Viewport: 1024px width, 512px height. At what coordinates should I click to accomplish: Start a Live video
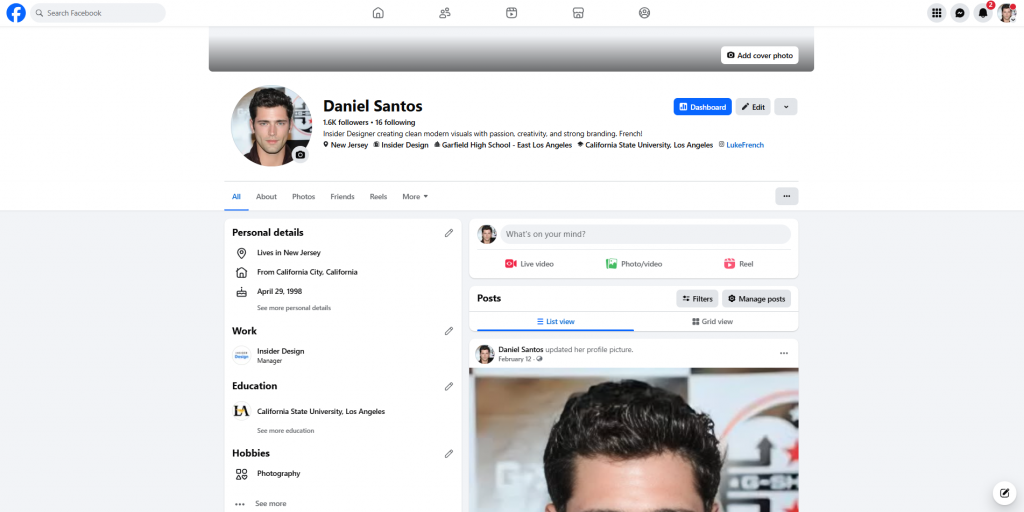(529, 264)
